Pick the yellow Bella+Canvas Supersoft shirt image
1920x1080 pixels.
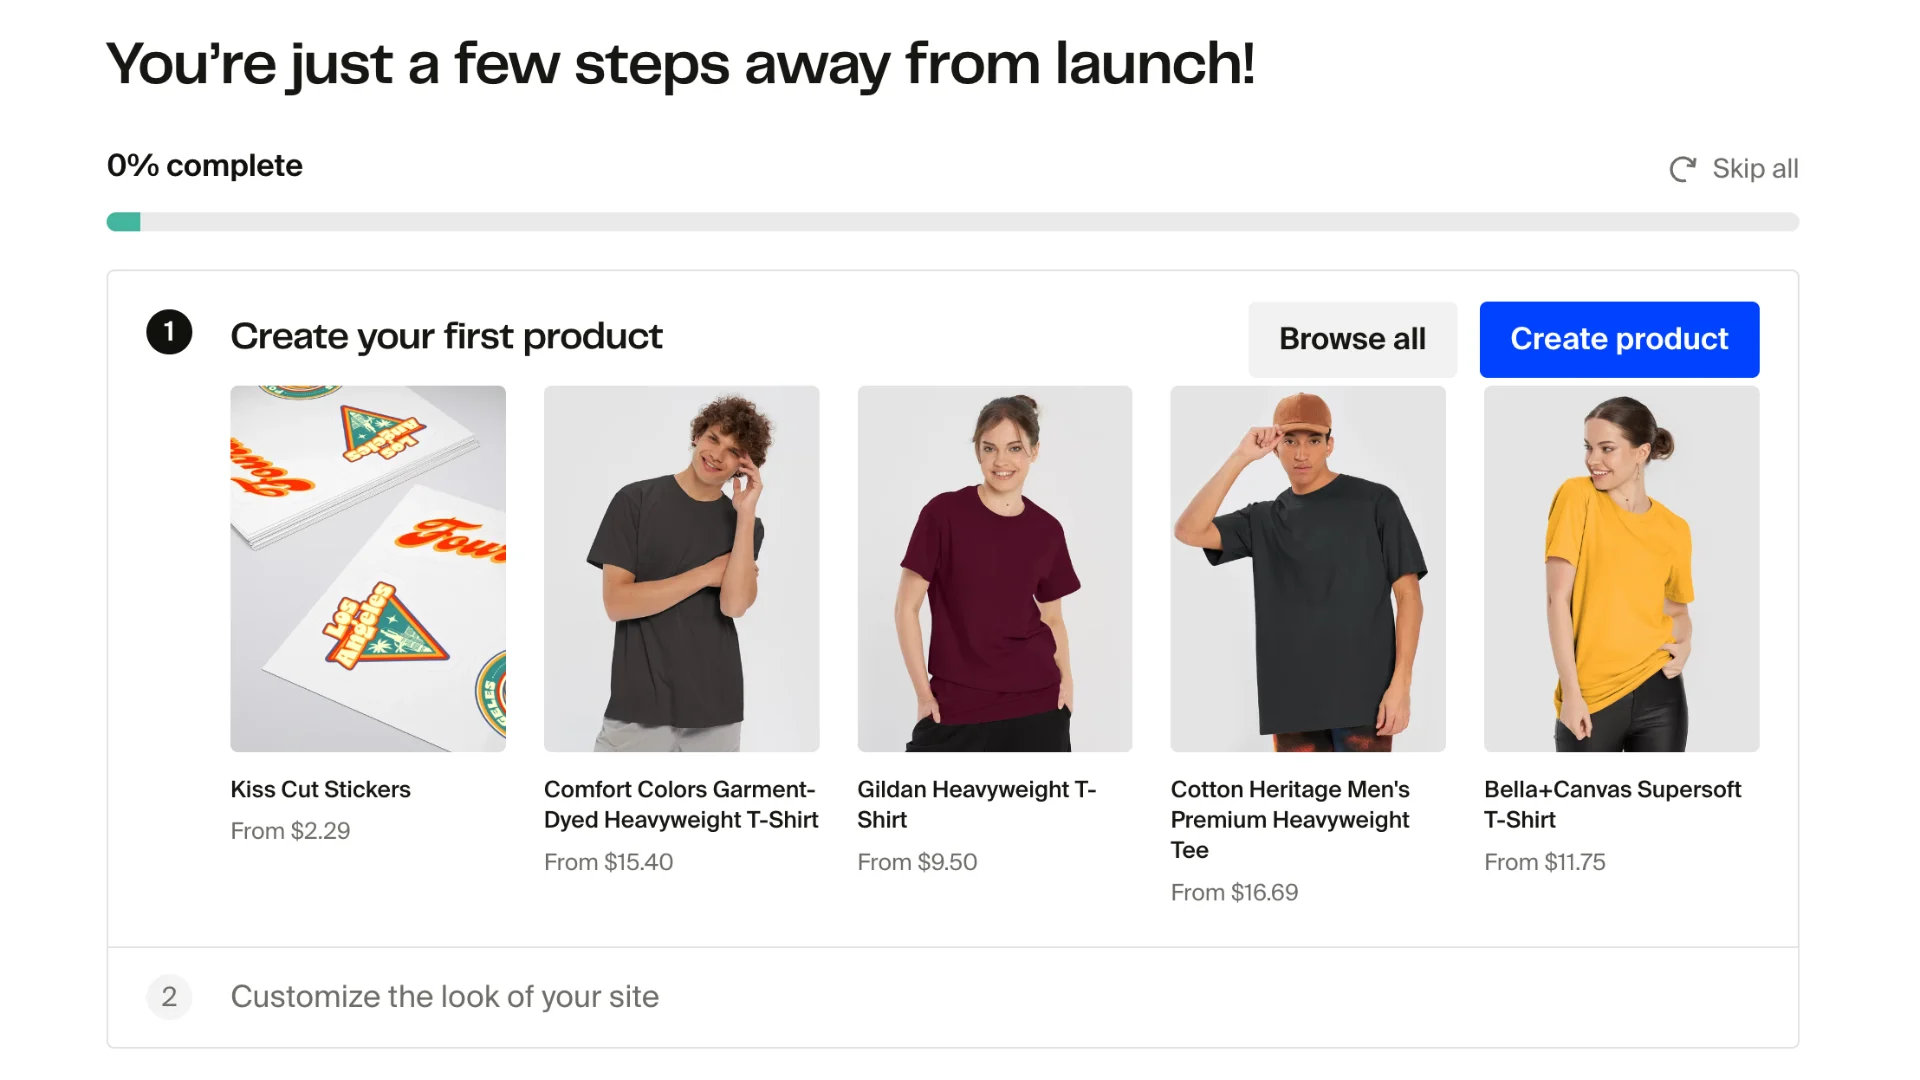coord(1621,569)
